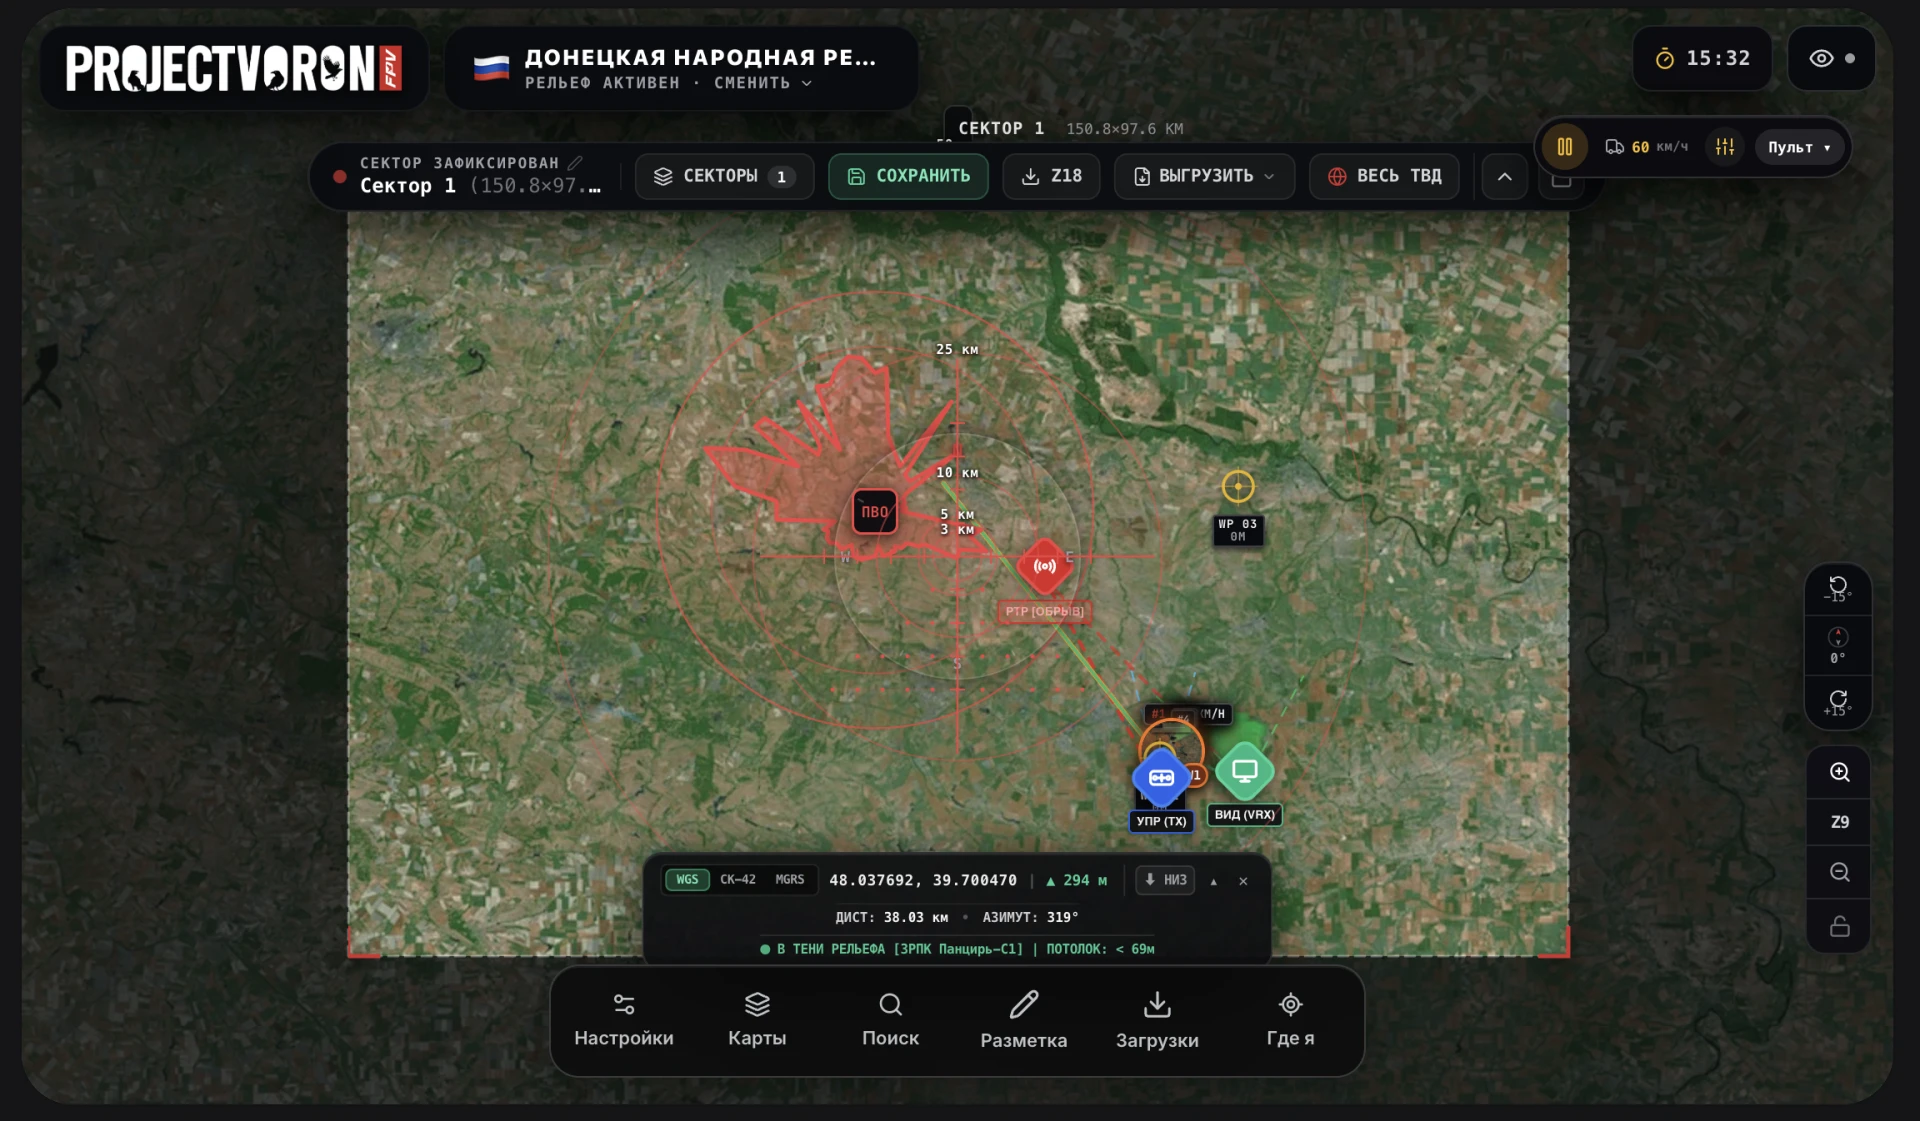Image resolution: width=1920 pixels, height=1121 pixels.
Task: Pause the simulation with pause button
Action: point(1564,147)
